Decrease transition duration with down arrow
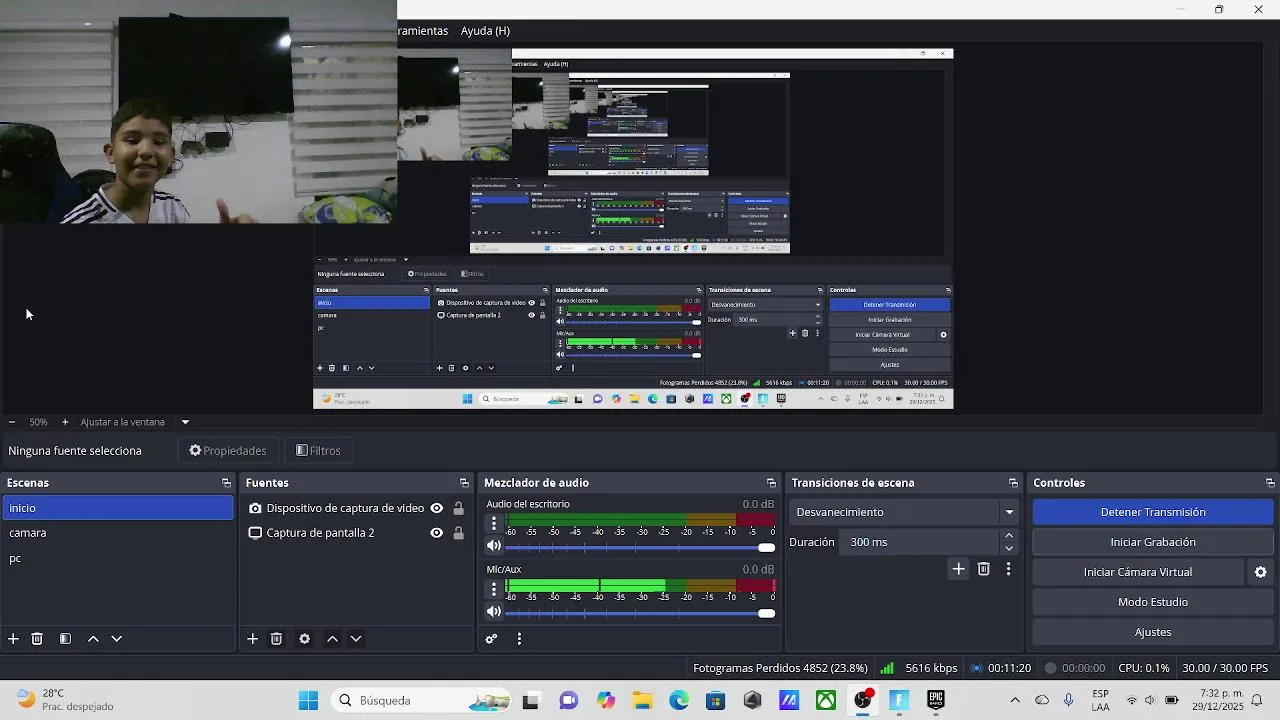 click(x=1008, y=548)
